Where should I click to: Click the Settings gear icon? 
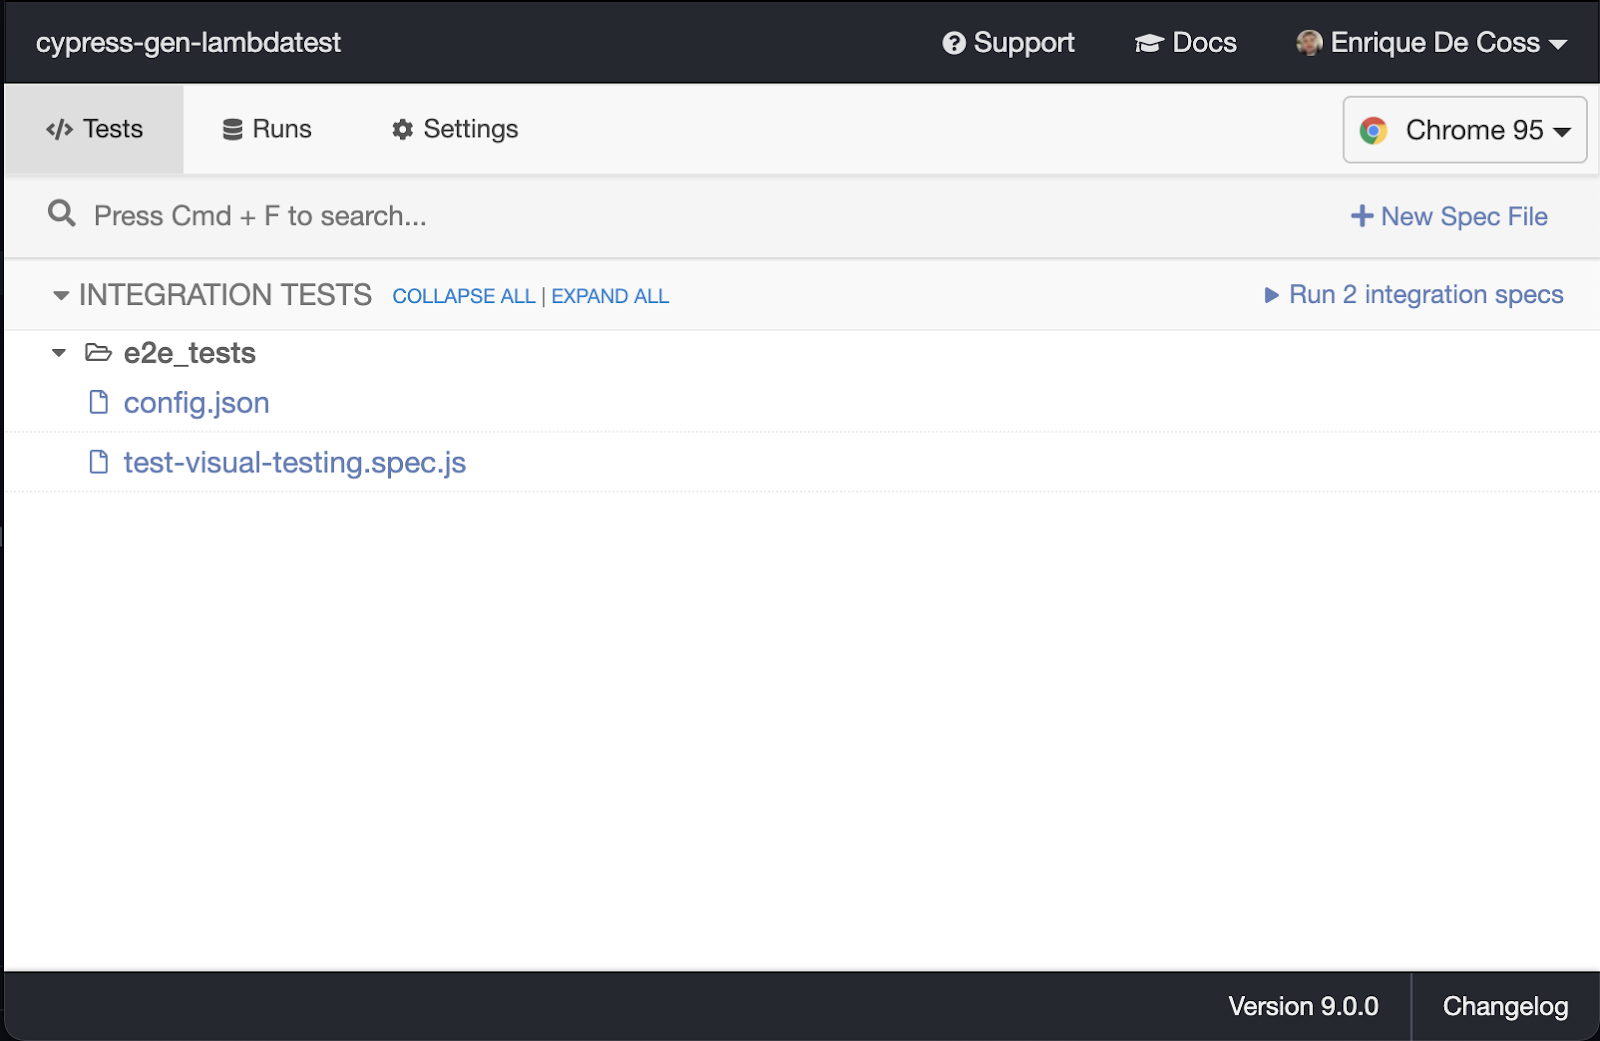coord(402,129)
